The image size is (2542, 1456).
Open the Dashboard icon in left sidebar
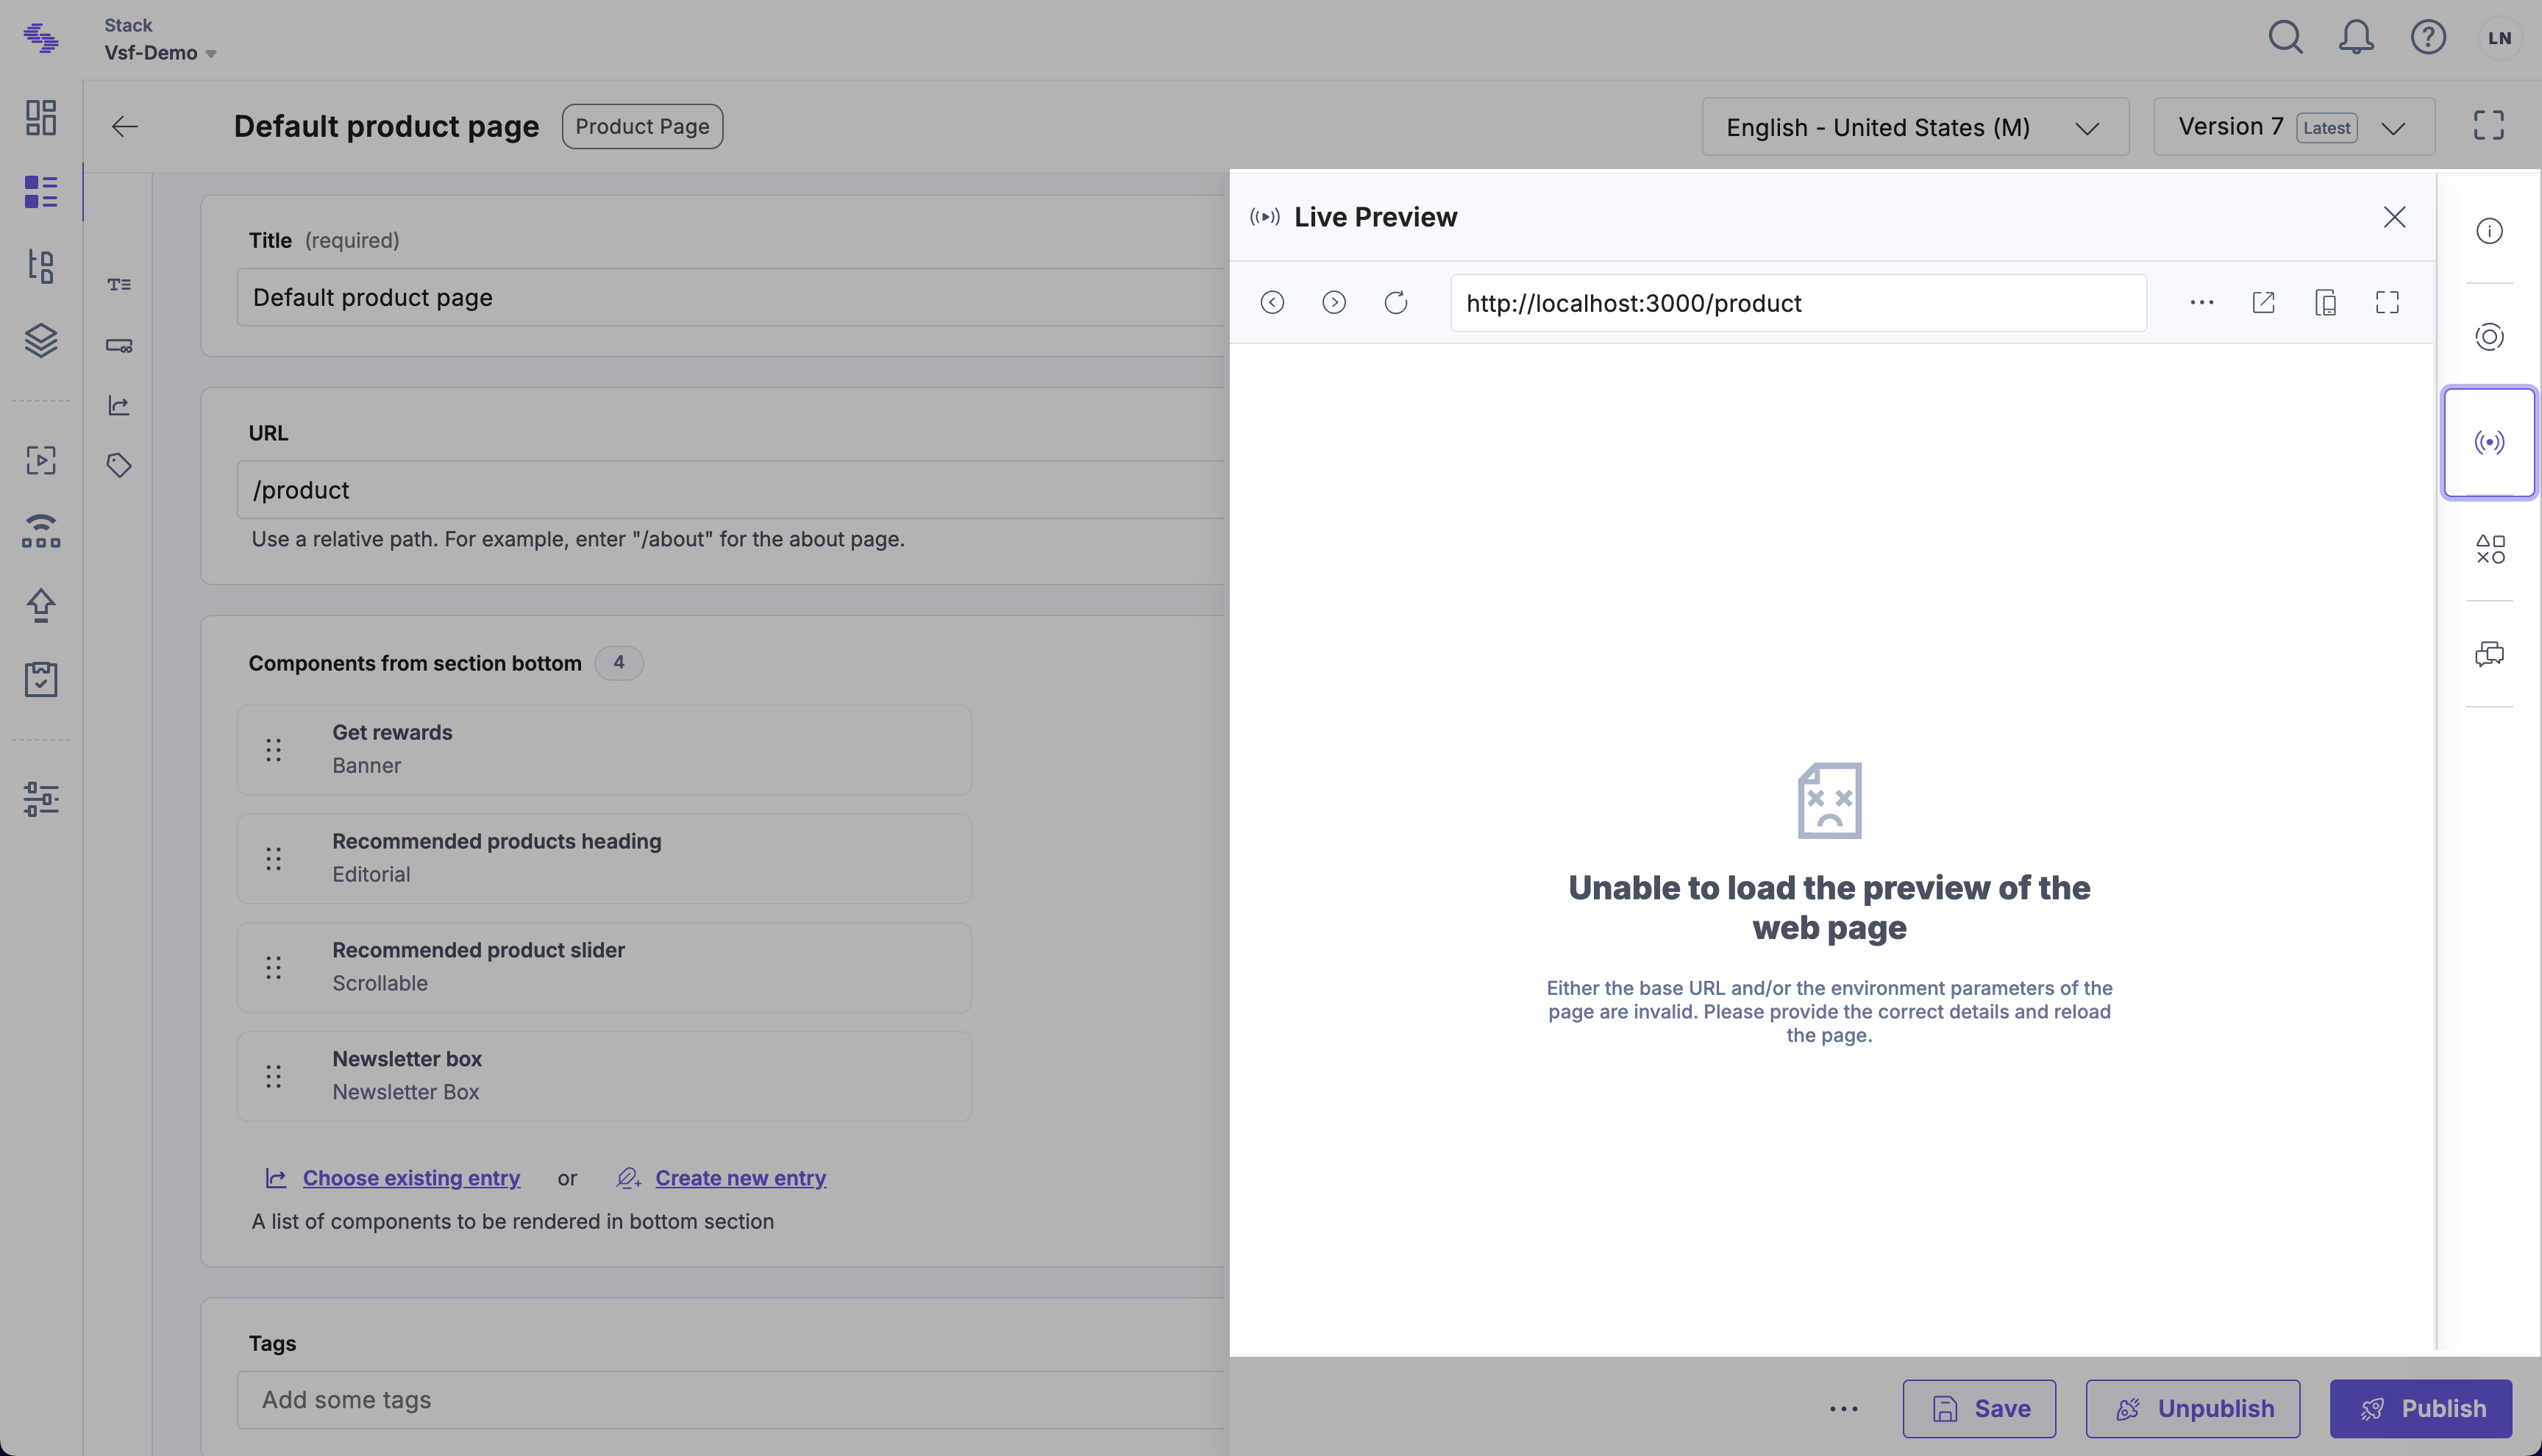coord(41,117)
